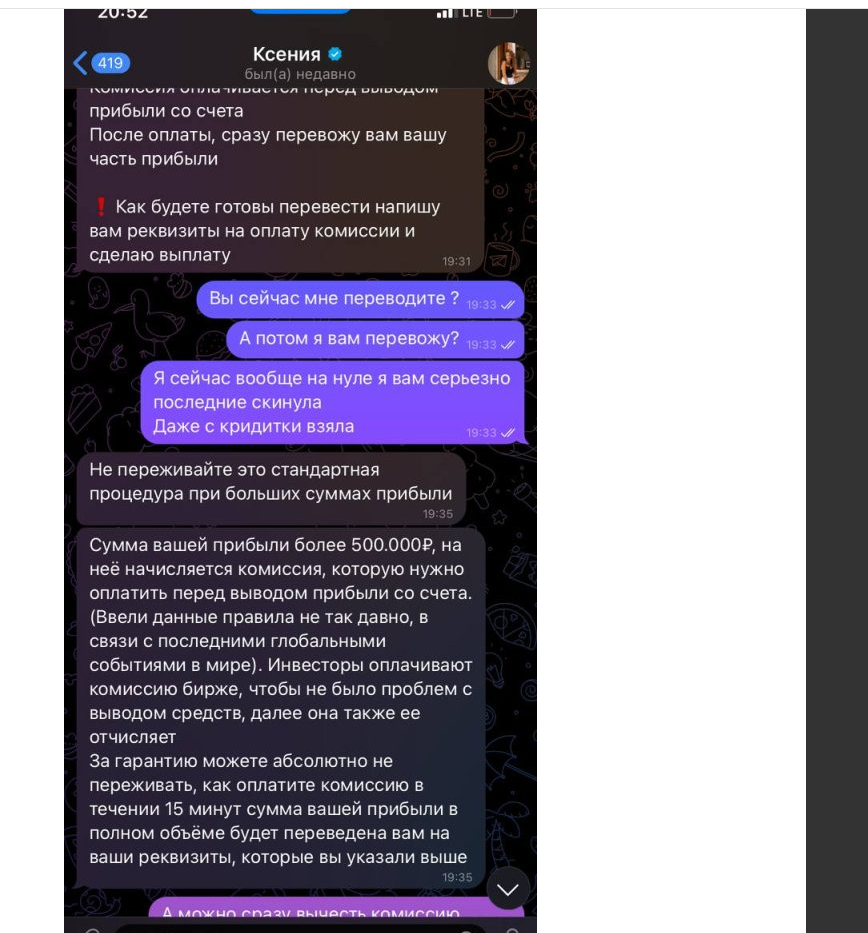868x933 pixels.
Task: Select the 'Не переживайте это стандартная' message
Action: tap(271, 489)
